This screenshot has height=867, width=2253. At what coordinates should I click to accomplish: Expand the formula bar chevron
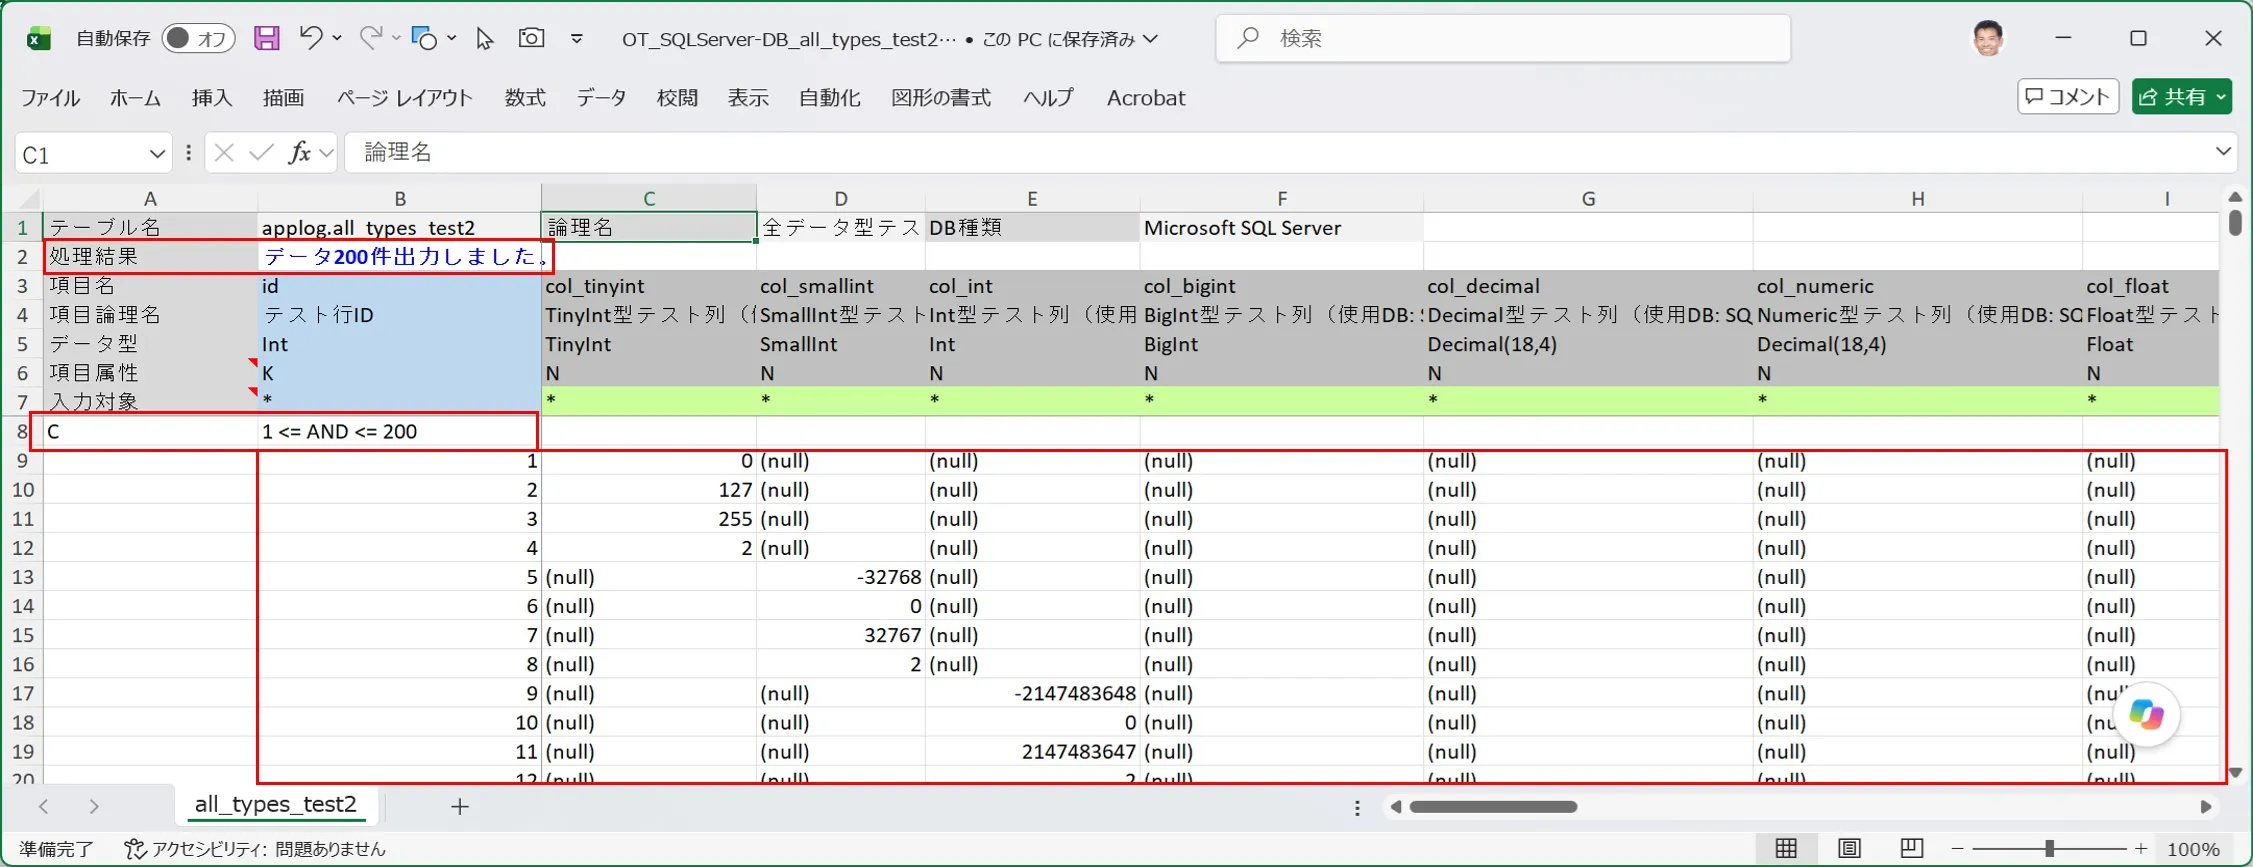click(x=2223, y=152)
